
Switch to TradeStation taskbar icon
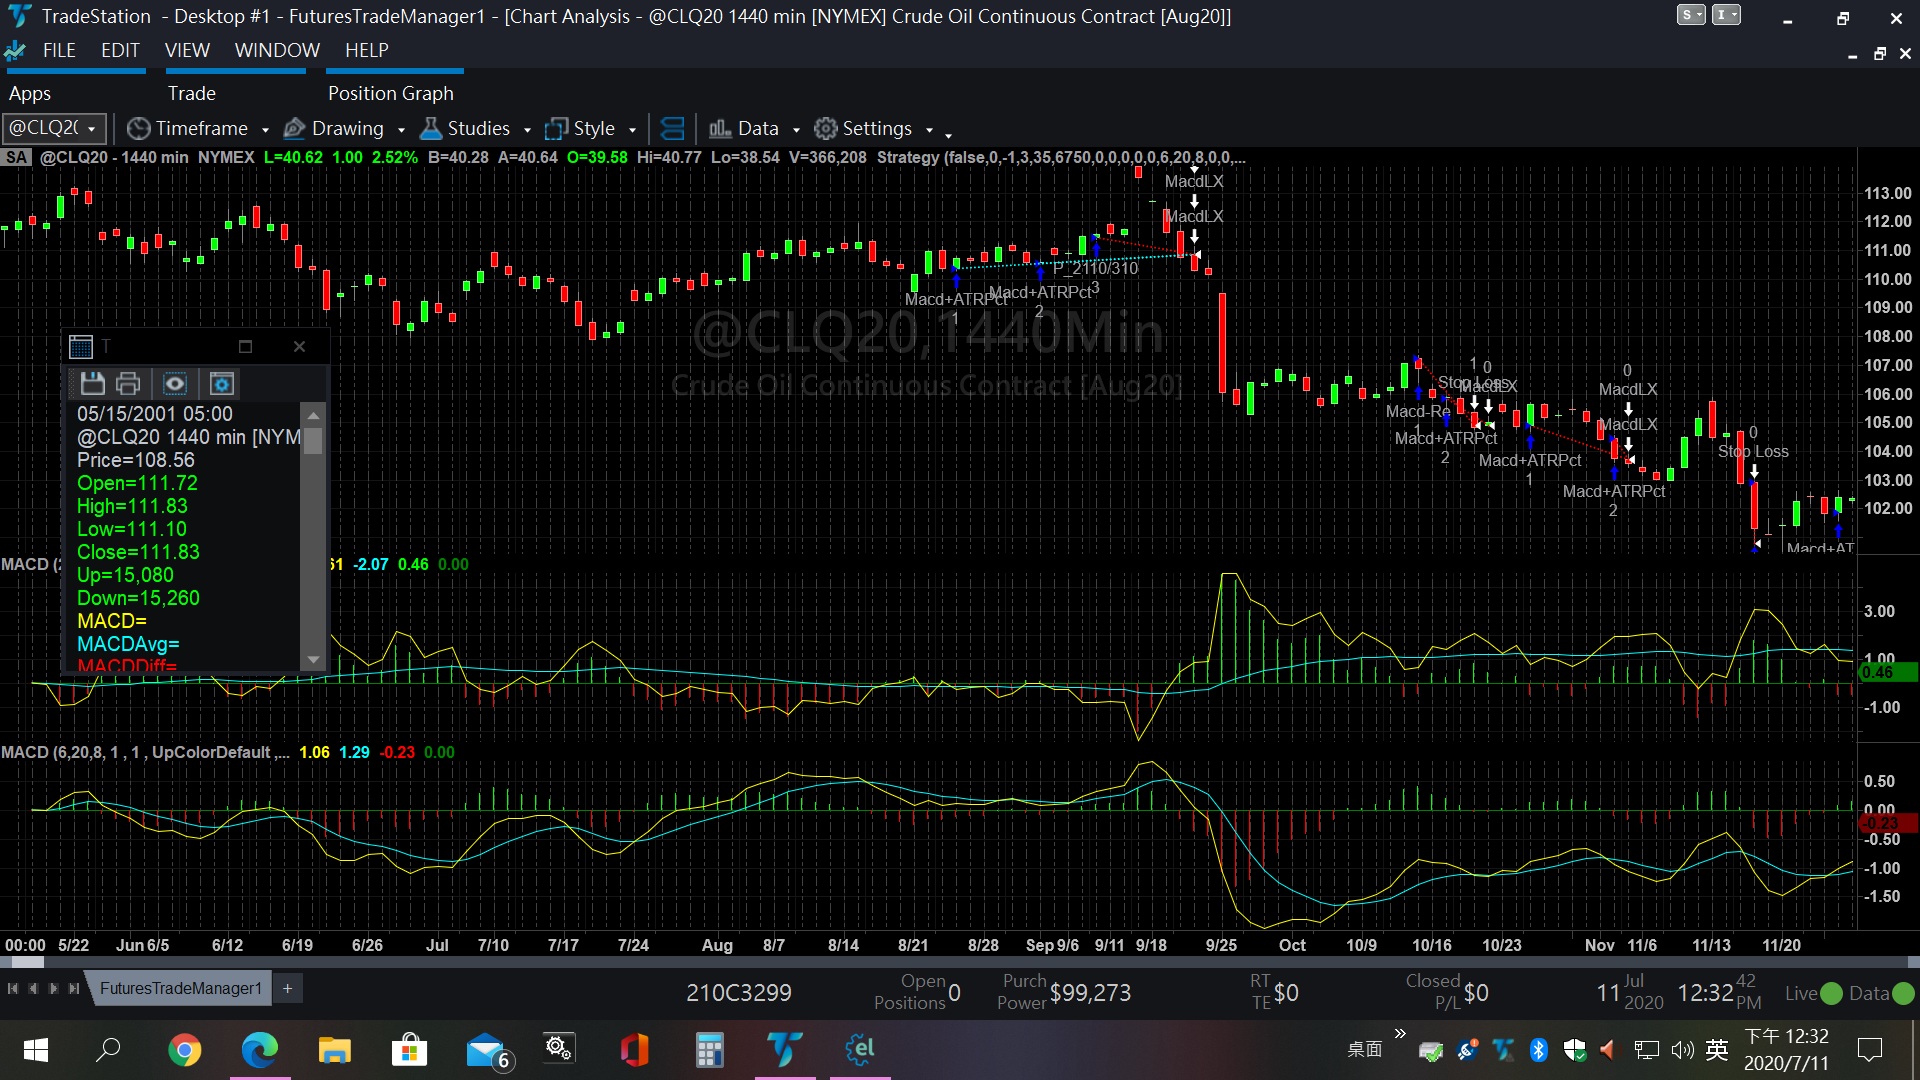785,1050
